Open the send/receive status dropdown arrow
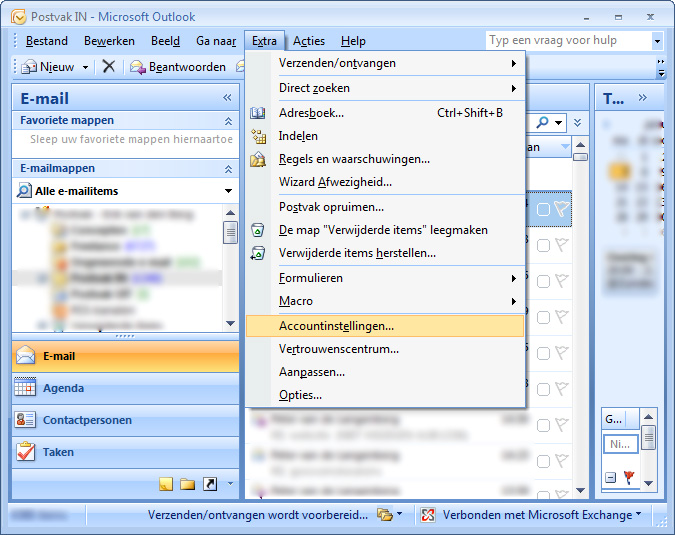 click(399, 513)
